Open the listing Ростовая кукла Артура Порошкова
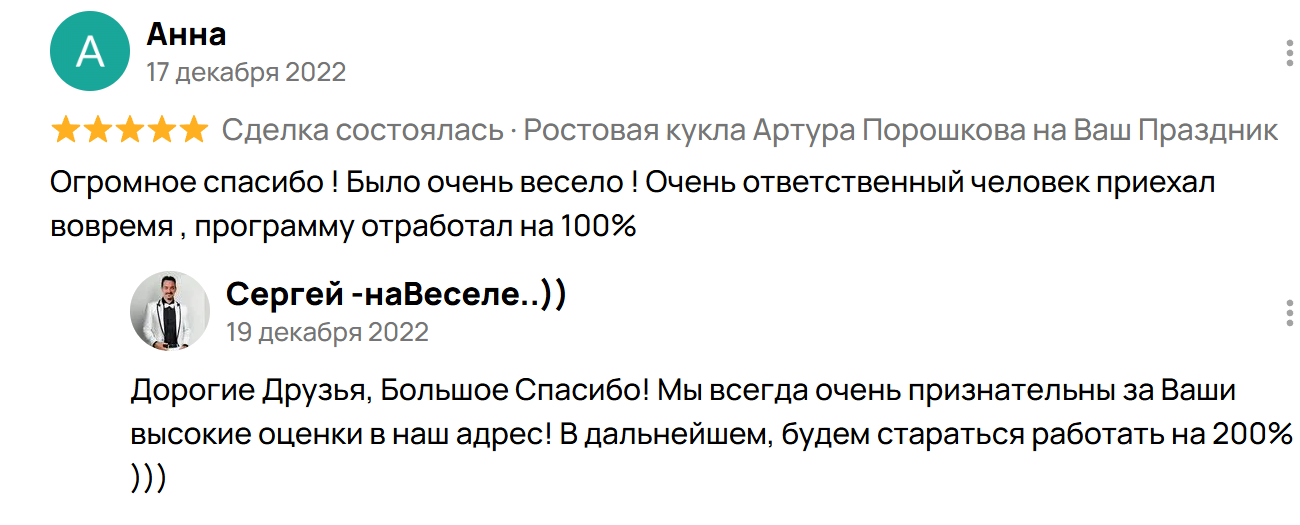This screenshot has height=525, width=1300. pos(900,130)
